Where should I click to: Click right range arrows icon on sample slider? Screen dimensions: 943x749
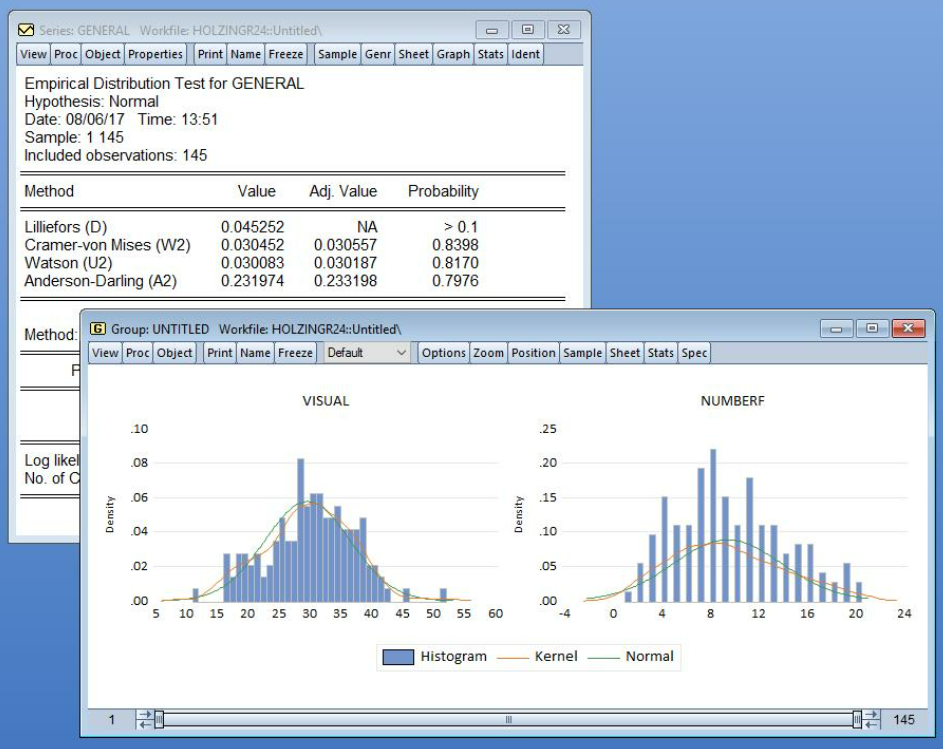point(871,719)
